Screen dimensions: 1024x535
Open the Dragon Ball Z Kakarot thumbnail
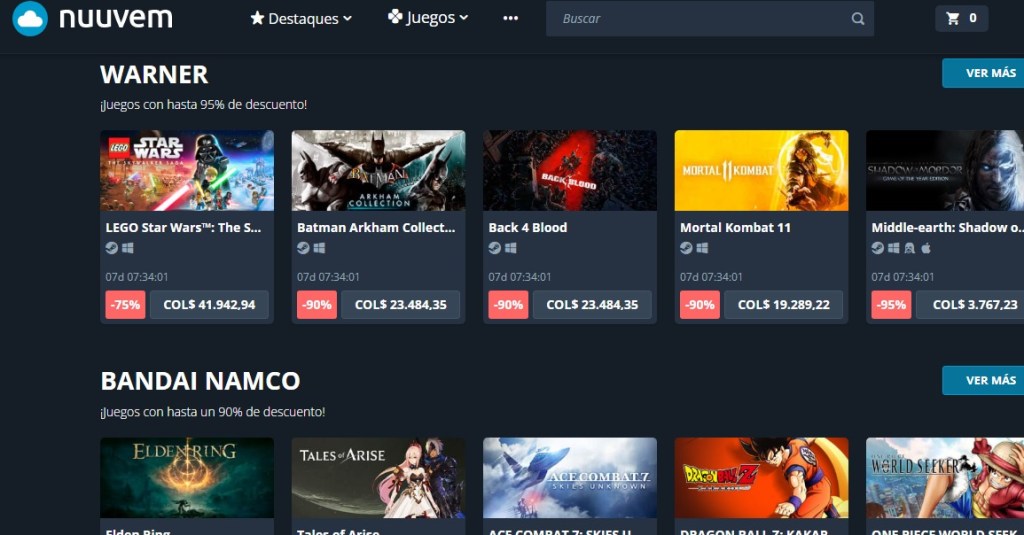pos(761,476)
